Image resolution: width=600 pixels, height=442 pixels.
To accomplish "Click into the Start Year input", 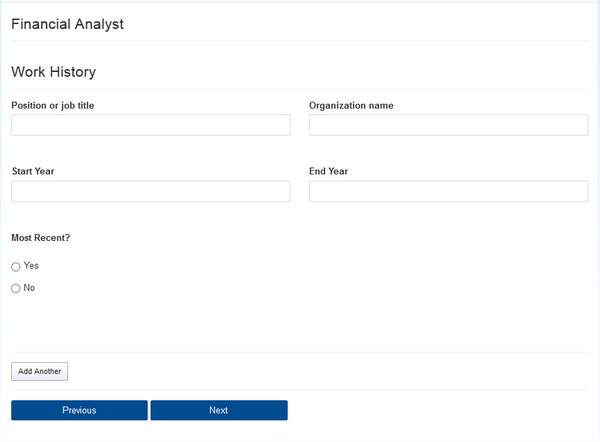I will click(150, 191).
